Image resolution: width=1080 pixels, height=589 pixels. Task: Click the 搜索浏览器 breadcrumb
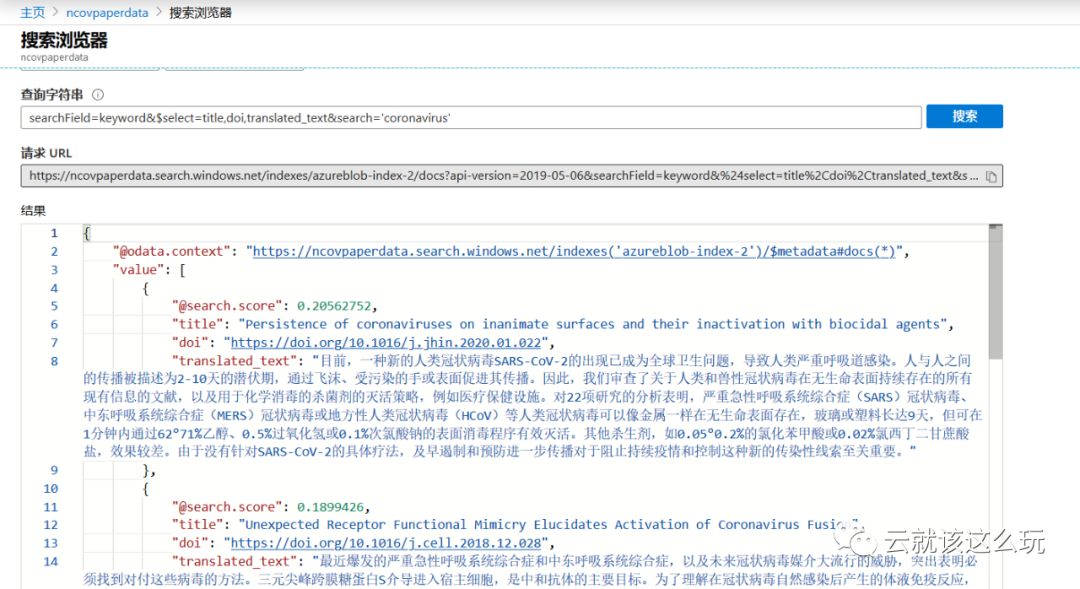pyautogui.click(x=200, y=12)
